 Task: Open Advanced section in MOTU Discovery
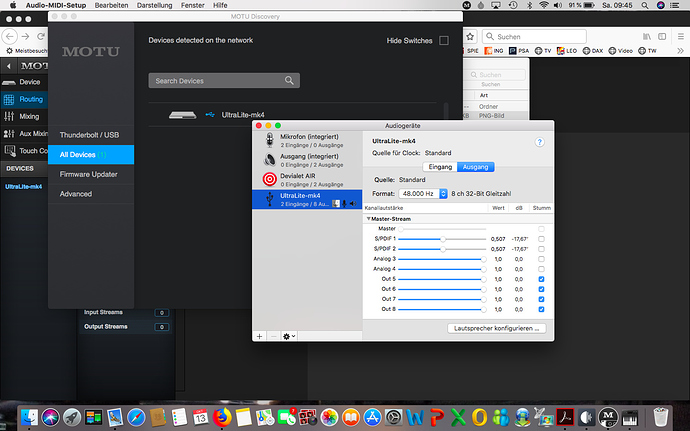coord(91,194)
